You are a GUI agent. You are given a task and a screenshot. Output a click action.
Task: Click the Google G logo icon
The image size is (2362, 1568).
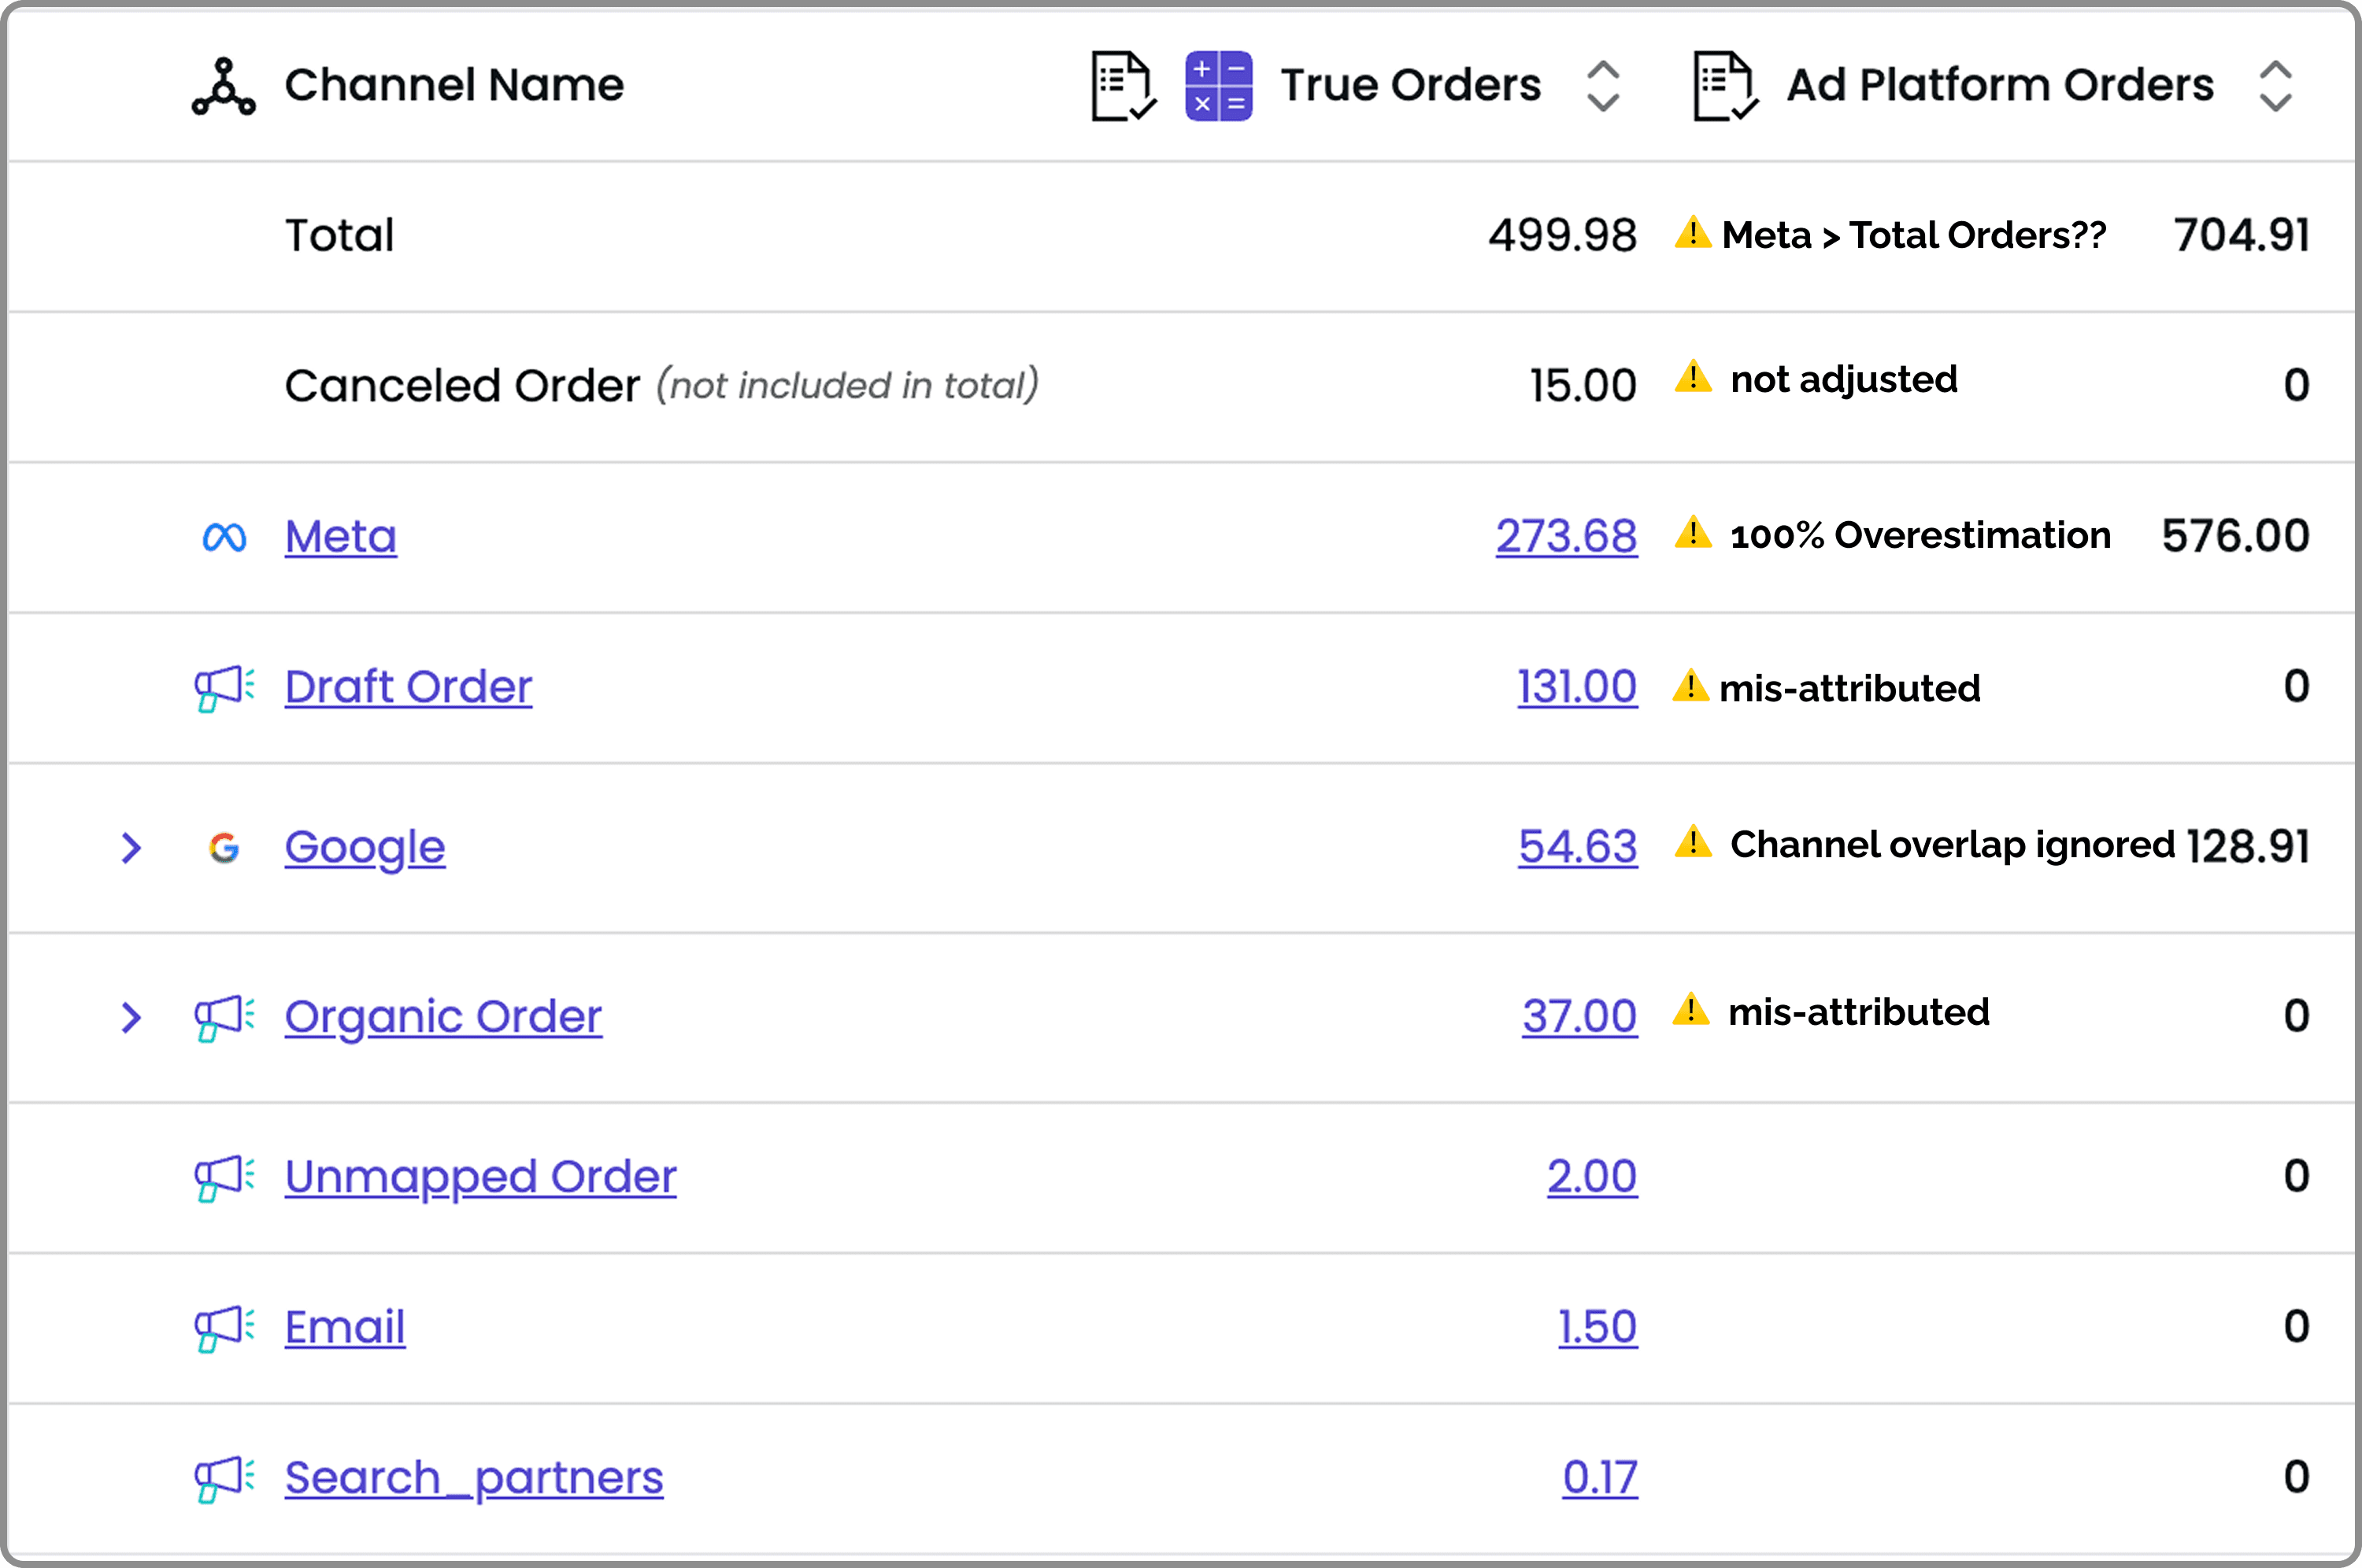tap(224, 848)
